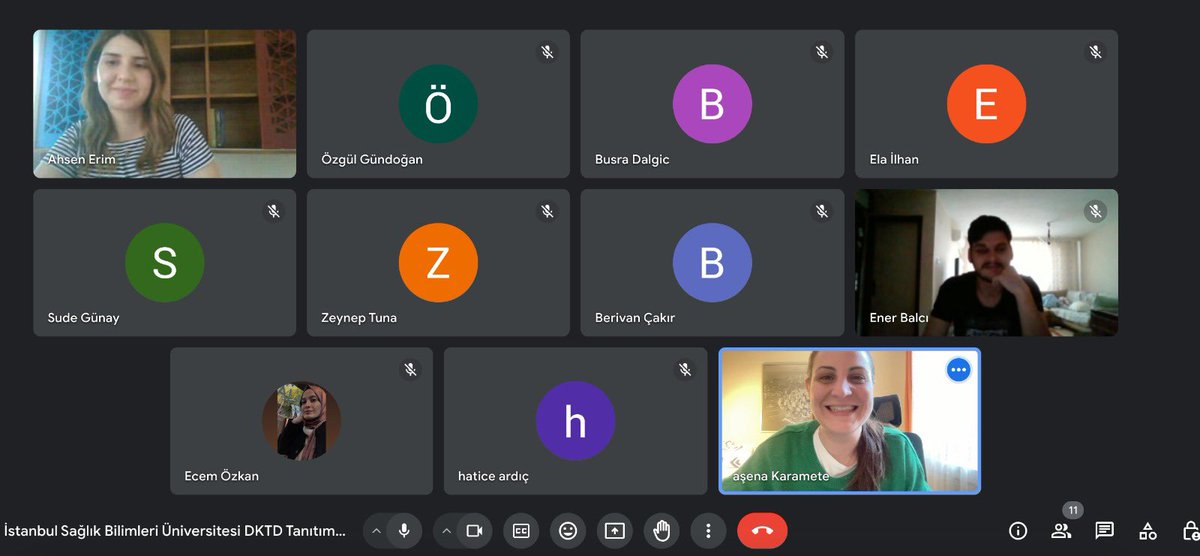Screen dimensions: 1200x556
Task: Click the muted mic icon on Zeynep Tuna tile
Action: (547, 211)
